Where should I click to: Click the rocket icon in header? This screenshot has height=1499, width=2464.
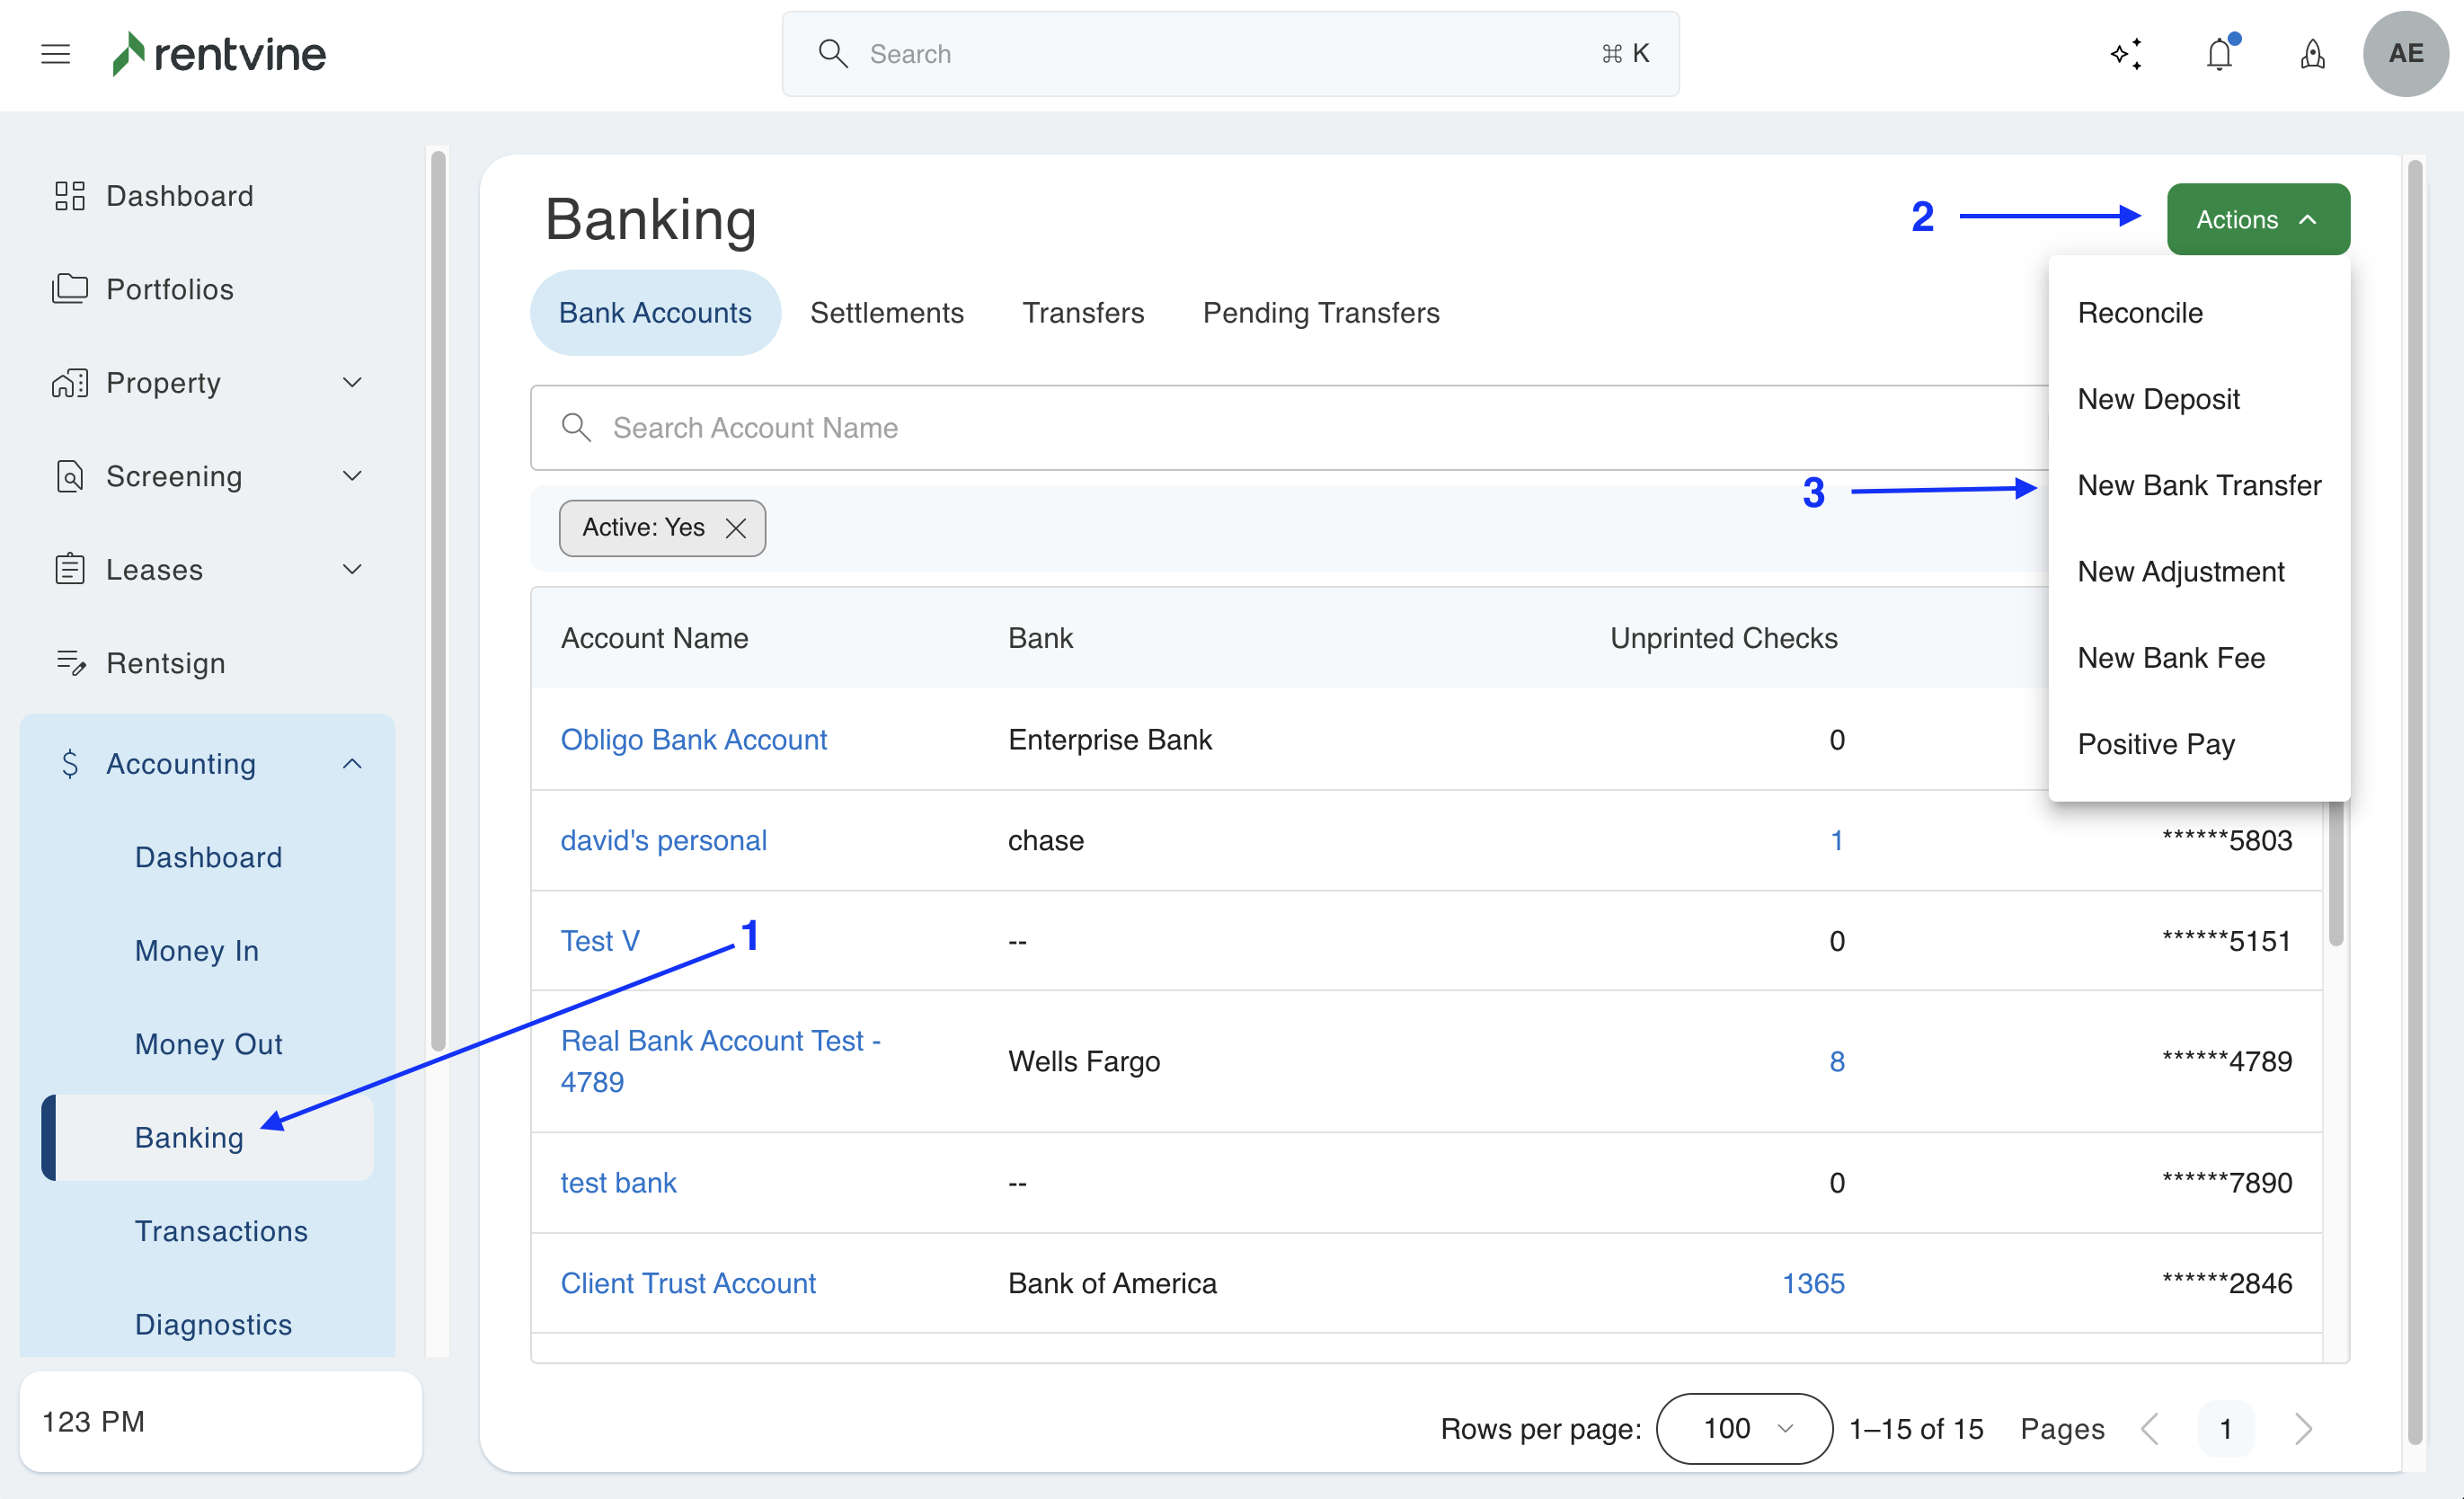(2312, 54)
